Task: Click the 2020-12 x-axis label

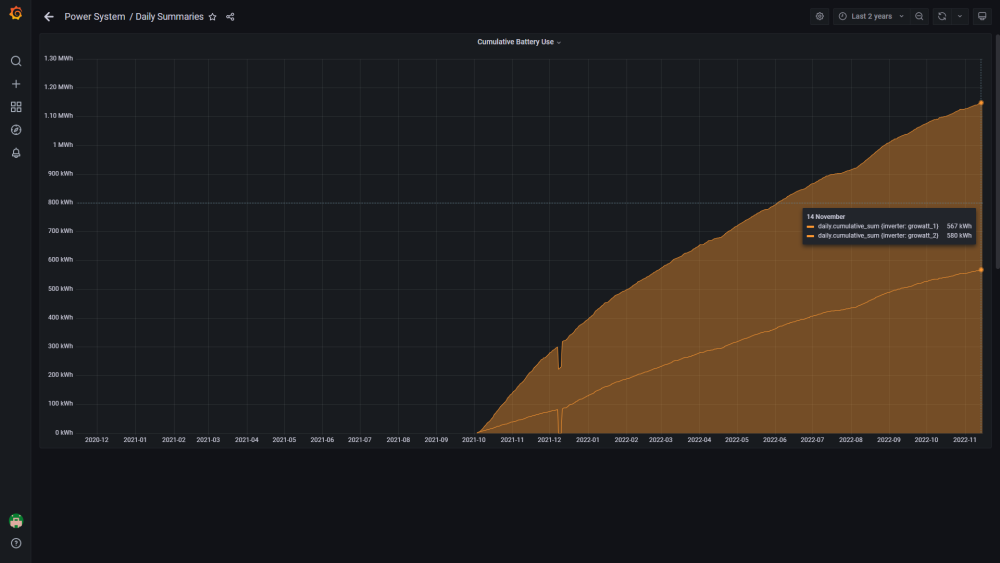Action: [96, 440]
